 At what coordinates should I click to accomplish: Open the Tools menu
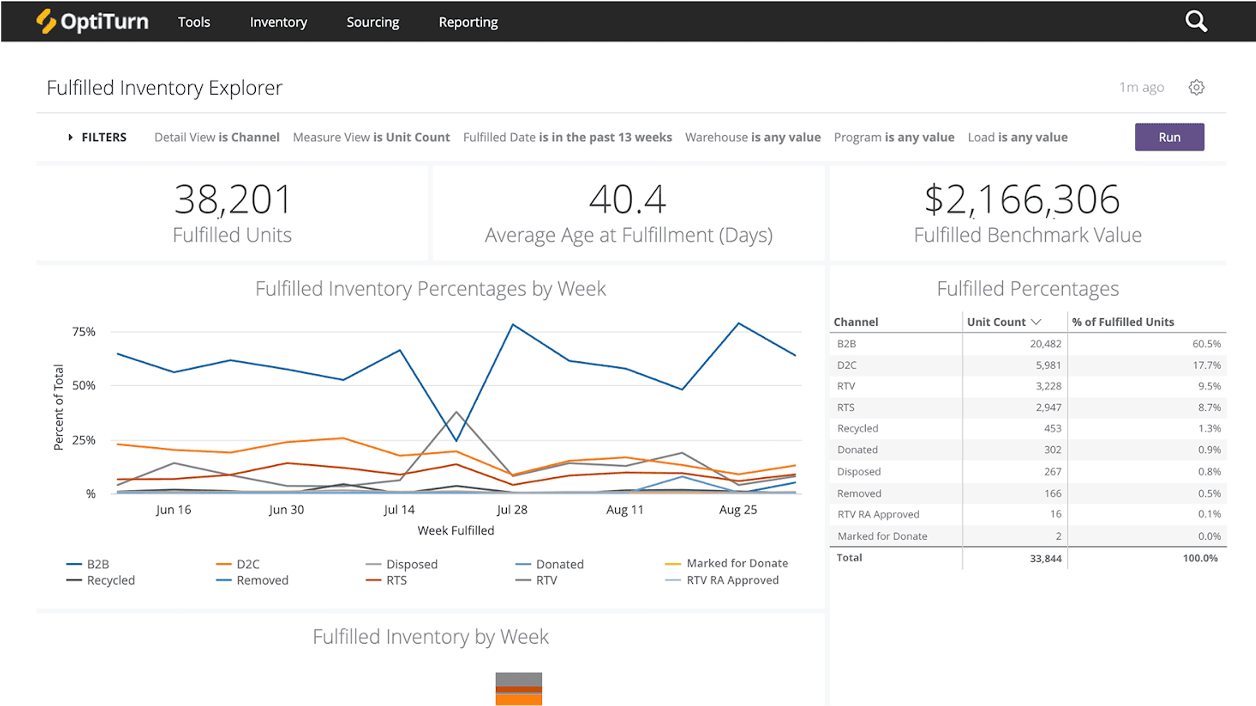[194, 22]
